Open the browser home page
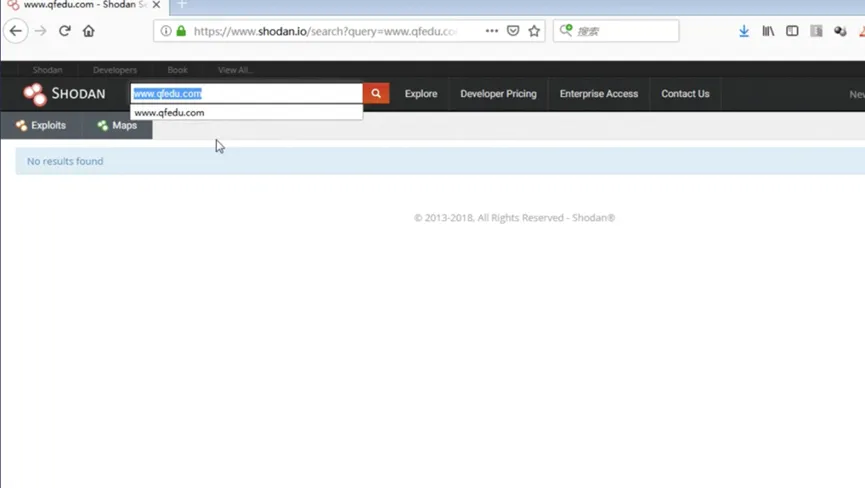 (x=88, y=31)
